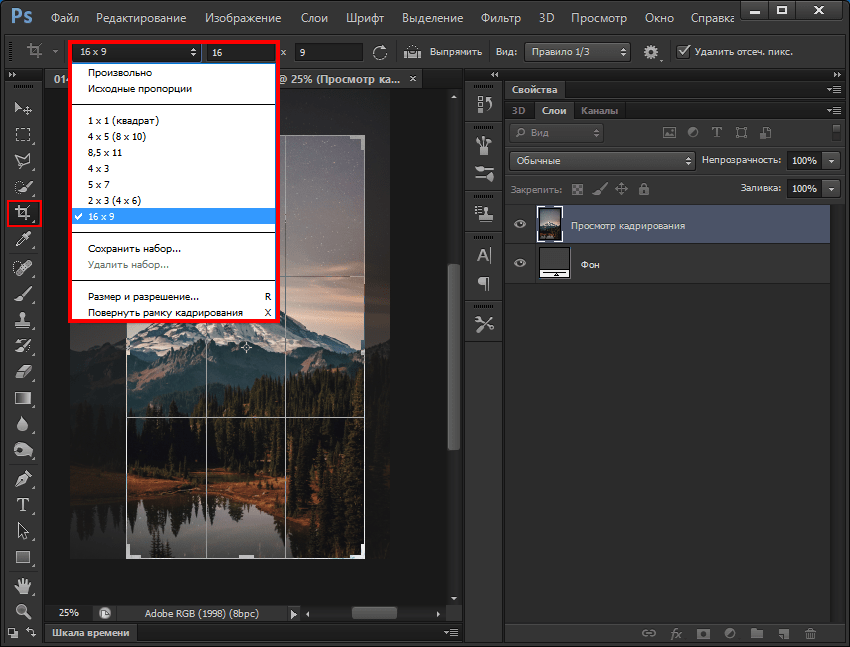This screenshot has width=850, height=647.
Task: Click the crop width field 16
Action: coord(240,53)
